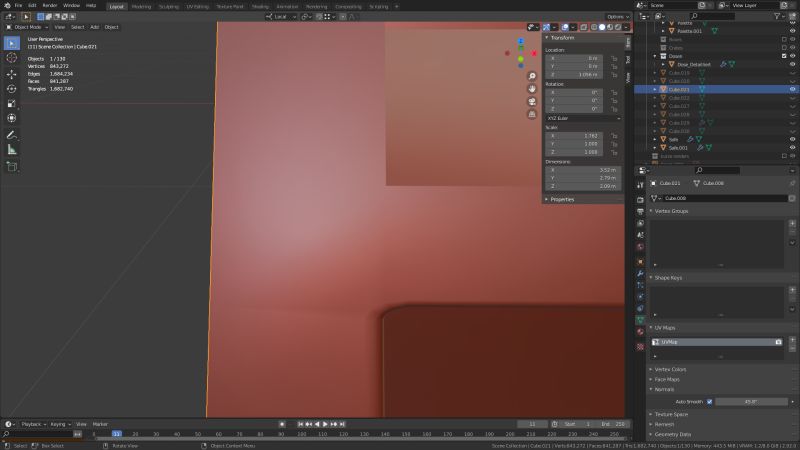Image resolution: width=800 pixels, height=450 pixels.
Task: Open the Tool properties tab wrench-screwdriver icon
Action: 640,185
